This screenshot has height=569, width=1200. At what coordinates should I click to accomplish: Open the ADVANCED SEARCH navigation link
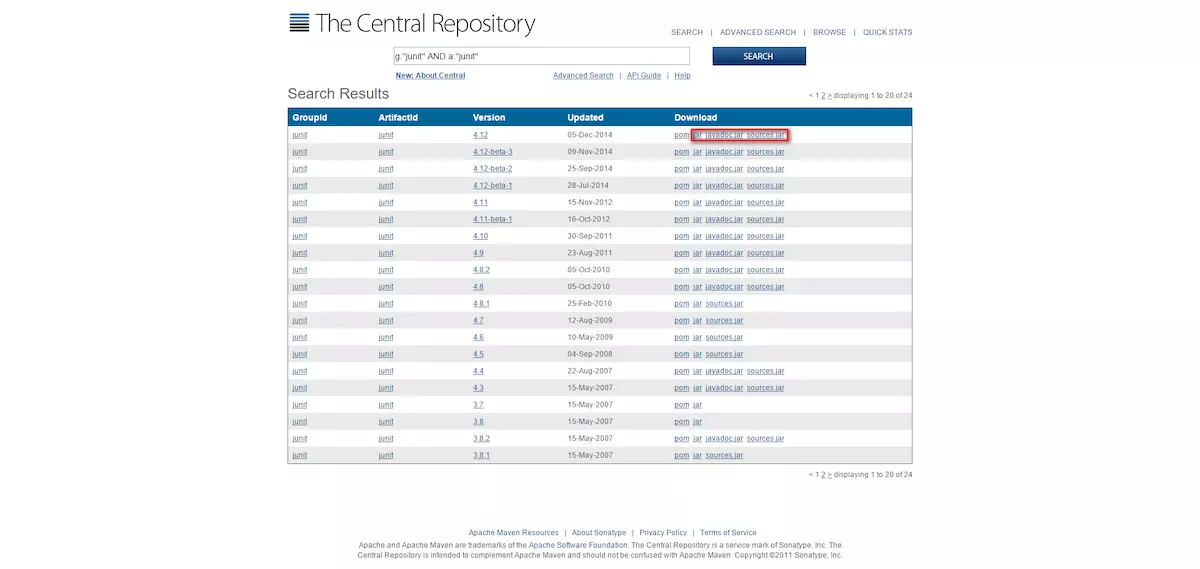click(x=758, y=32)
